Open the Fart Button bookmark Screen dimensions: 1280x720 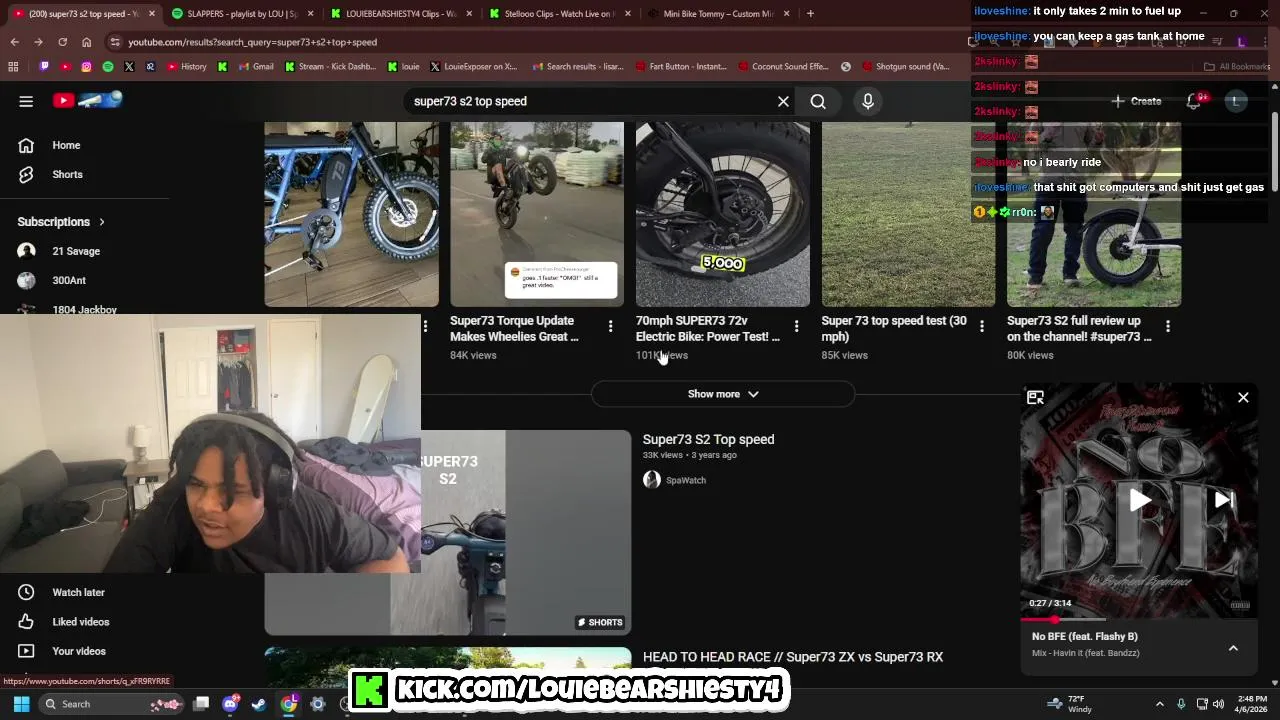pyautogui.click(x=681, y=67)
